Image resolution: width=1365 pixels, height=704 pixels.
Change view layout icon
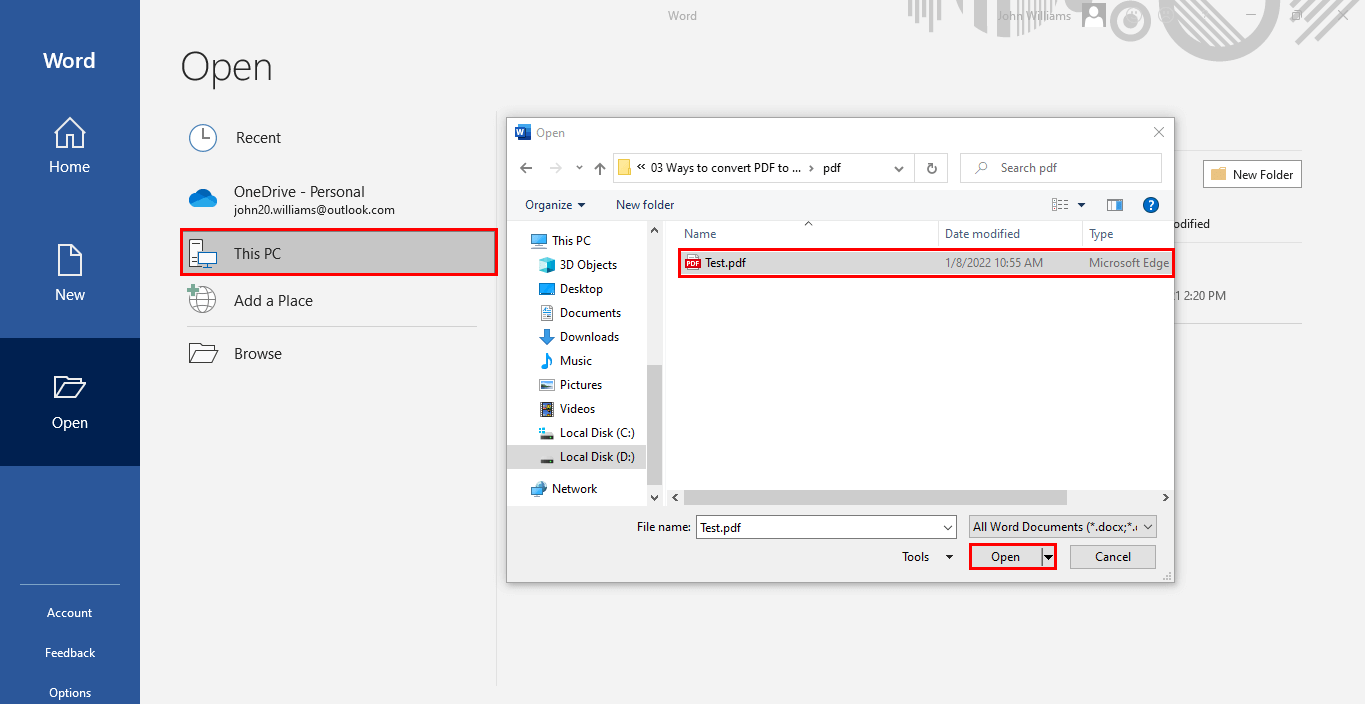click(x=1060, y=205)
